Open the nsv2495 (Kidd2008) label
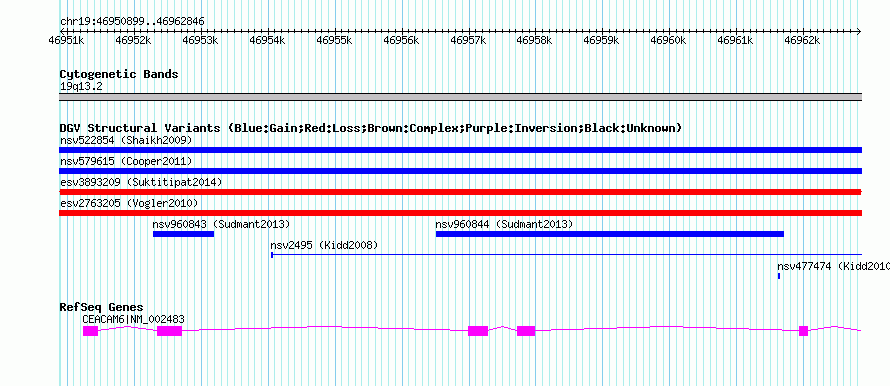 324,245
